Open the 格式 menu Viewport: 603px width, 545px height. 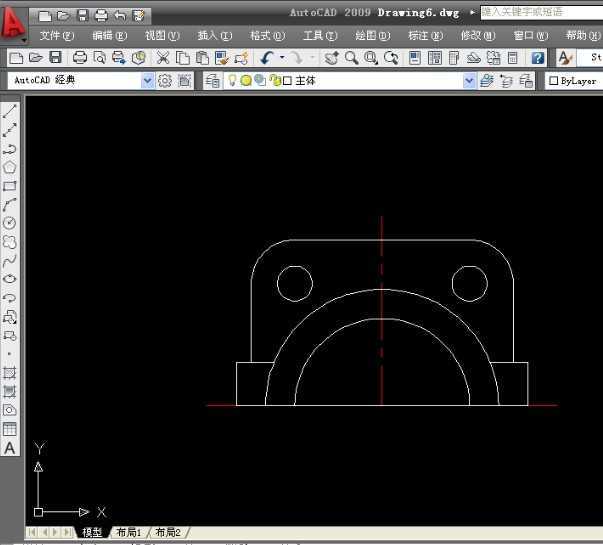pos(267,36)
